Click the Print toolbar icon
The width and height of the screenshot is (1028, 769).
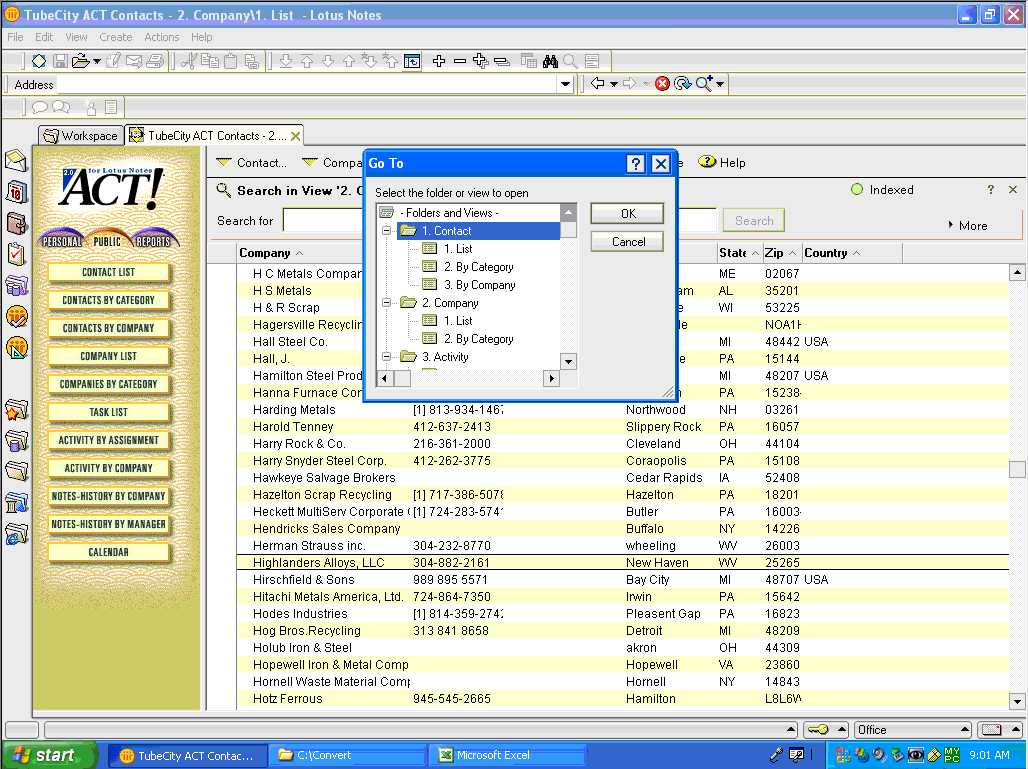pos(155,61)
